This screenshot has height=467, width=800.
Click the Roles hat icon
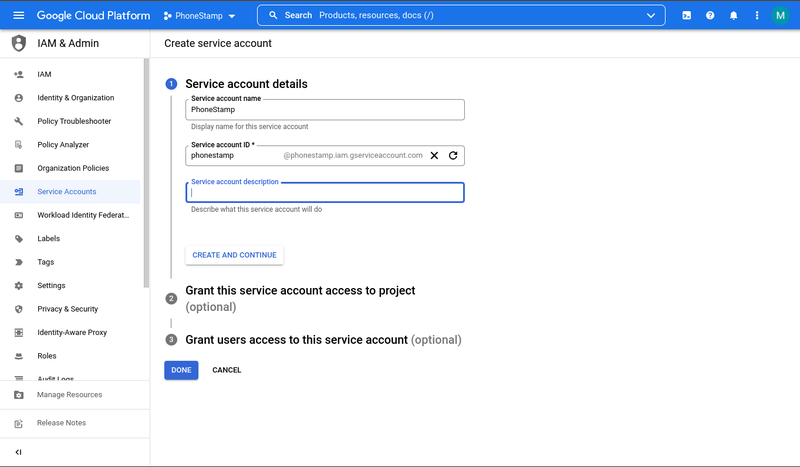(19, 356)
